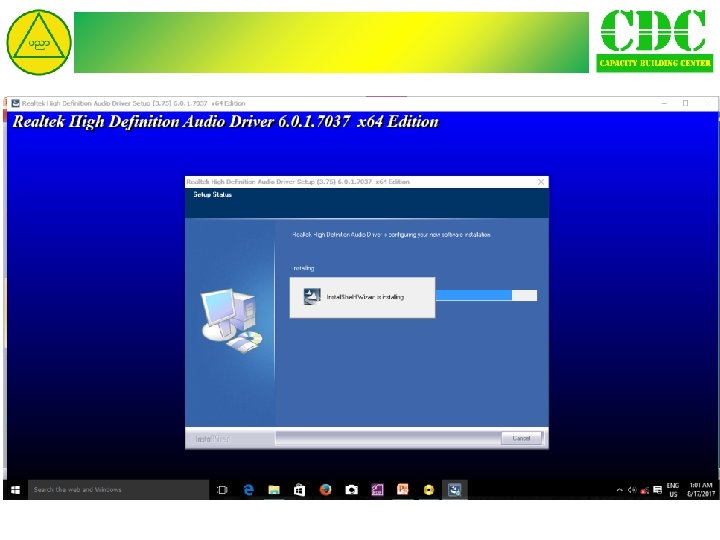720x540 pixels.
Task: Click the "Installing" status label
Action: pos(304,268)
